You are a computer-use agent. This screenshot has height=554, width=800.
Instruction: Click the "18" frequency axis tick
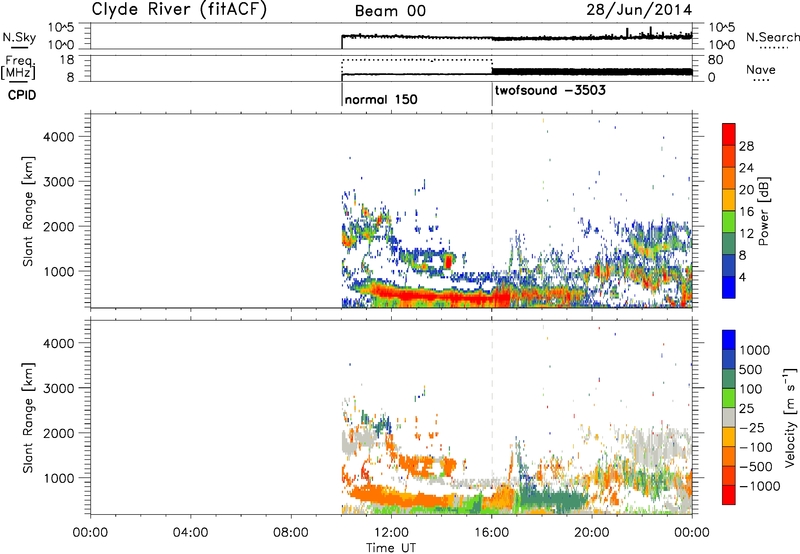coord(67,60)
